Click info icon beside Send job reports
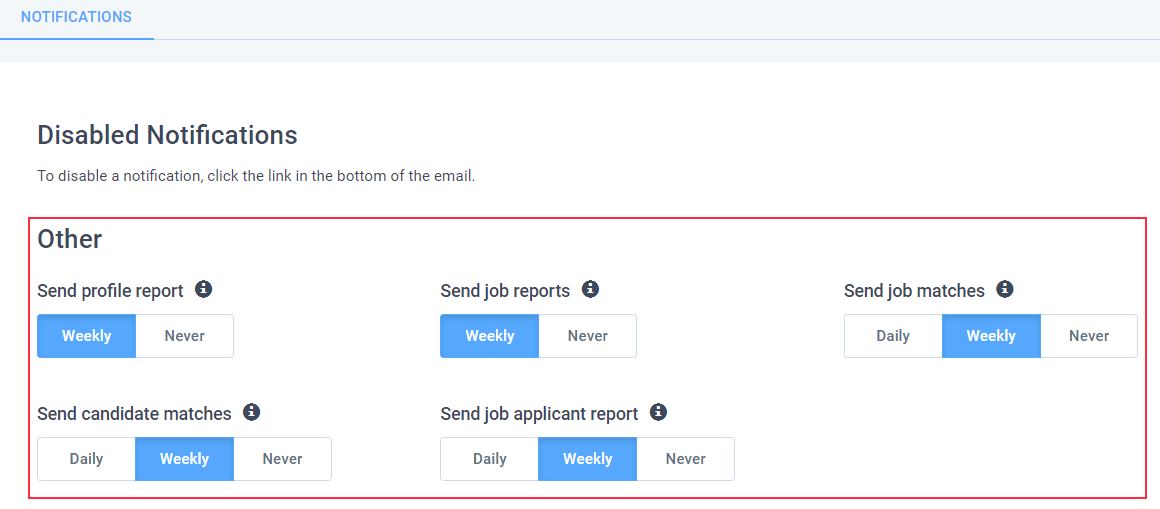This screenshot has width=1160, height=509. pos(590,289)
